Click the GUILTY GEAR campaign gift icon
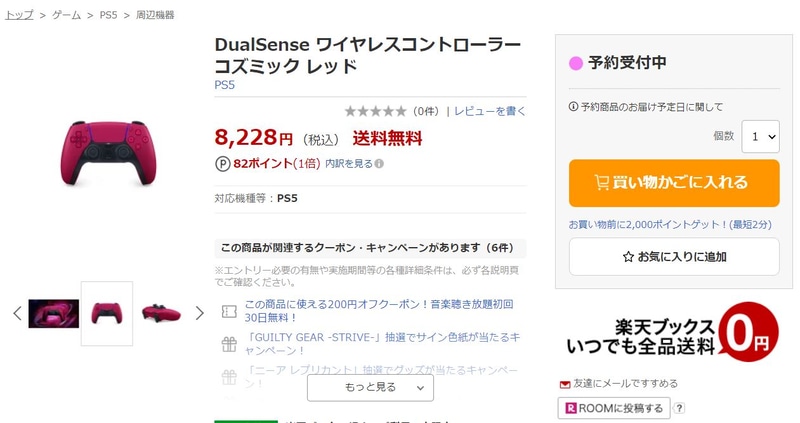The height and width of the screenshot is (423, 800). pos(229,345)
